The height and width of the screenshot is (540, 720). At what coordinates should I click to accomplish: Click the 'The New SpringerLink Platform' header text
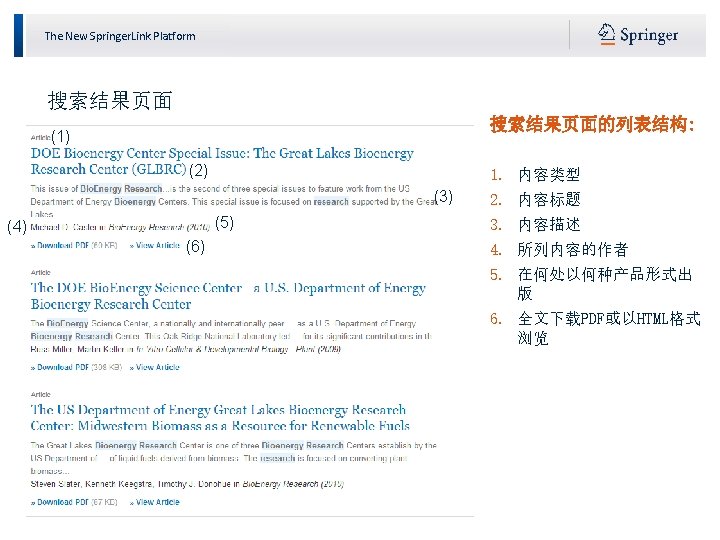click(x=120, y=36)
